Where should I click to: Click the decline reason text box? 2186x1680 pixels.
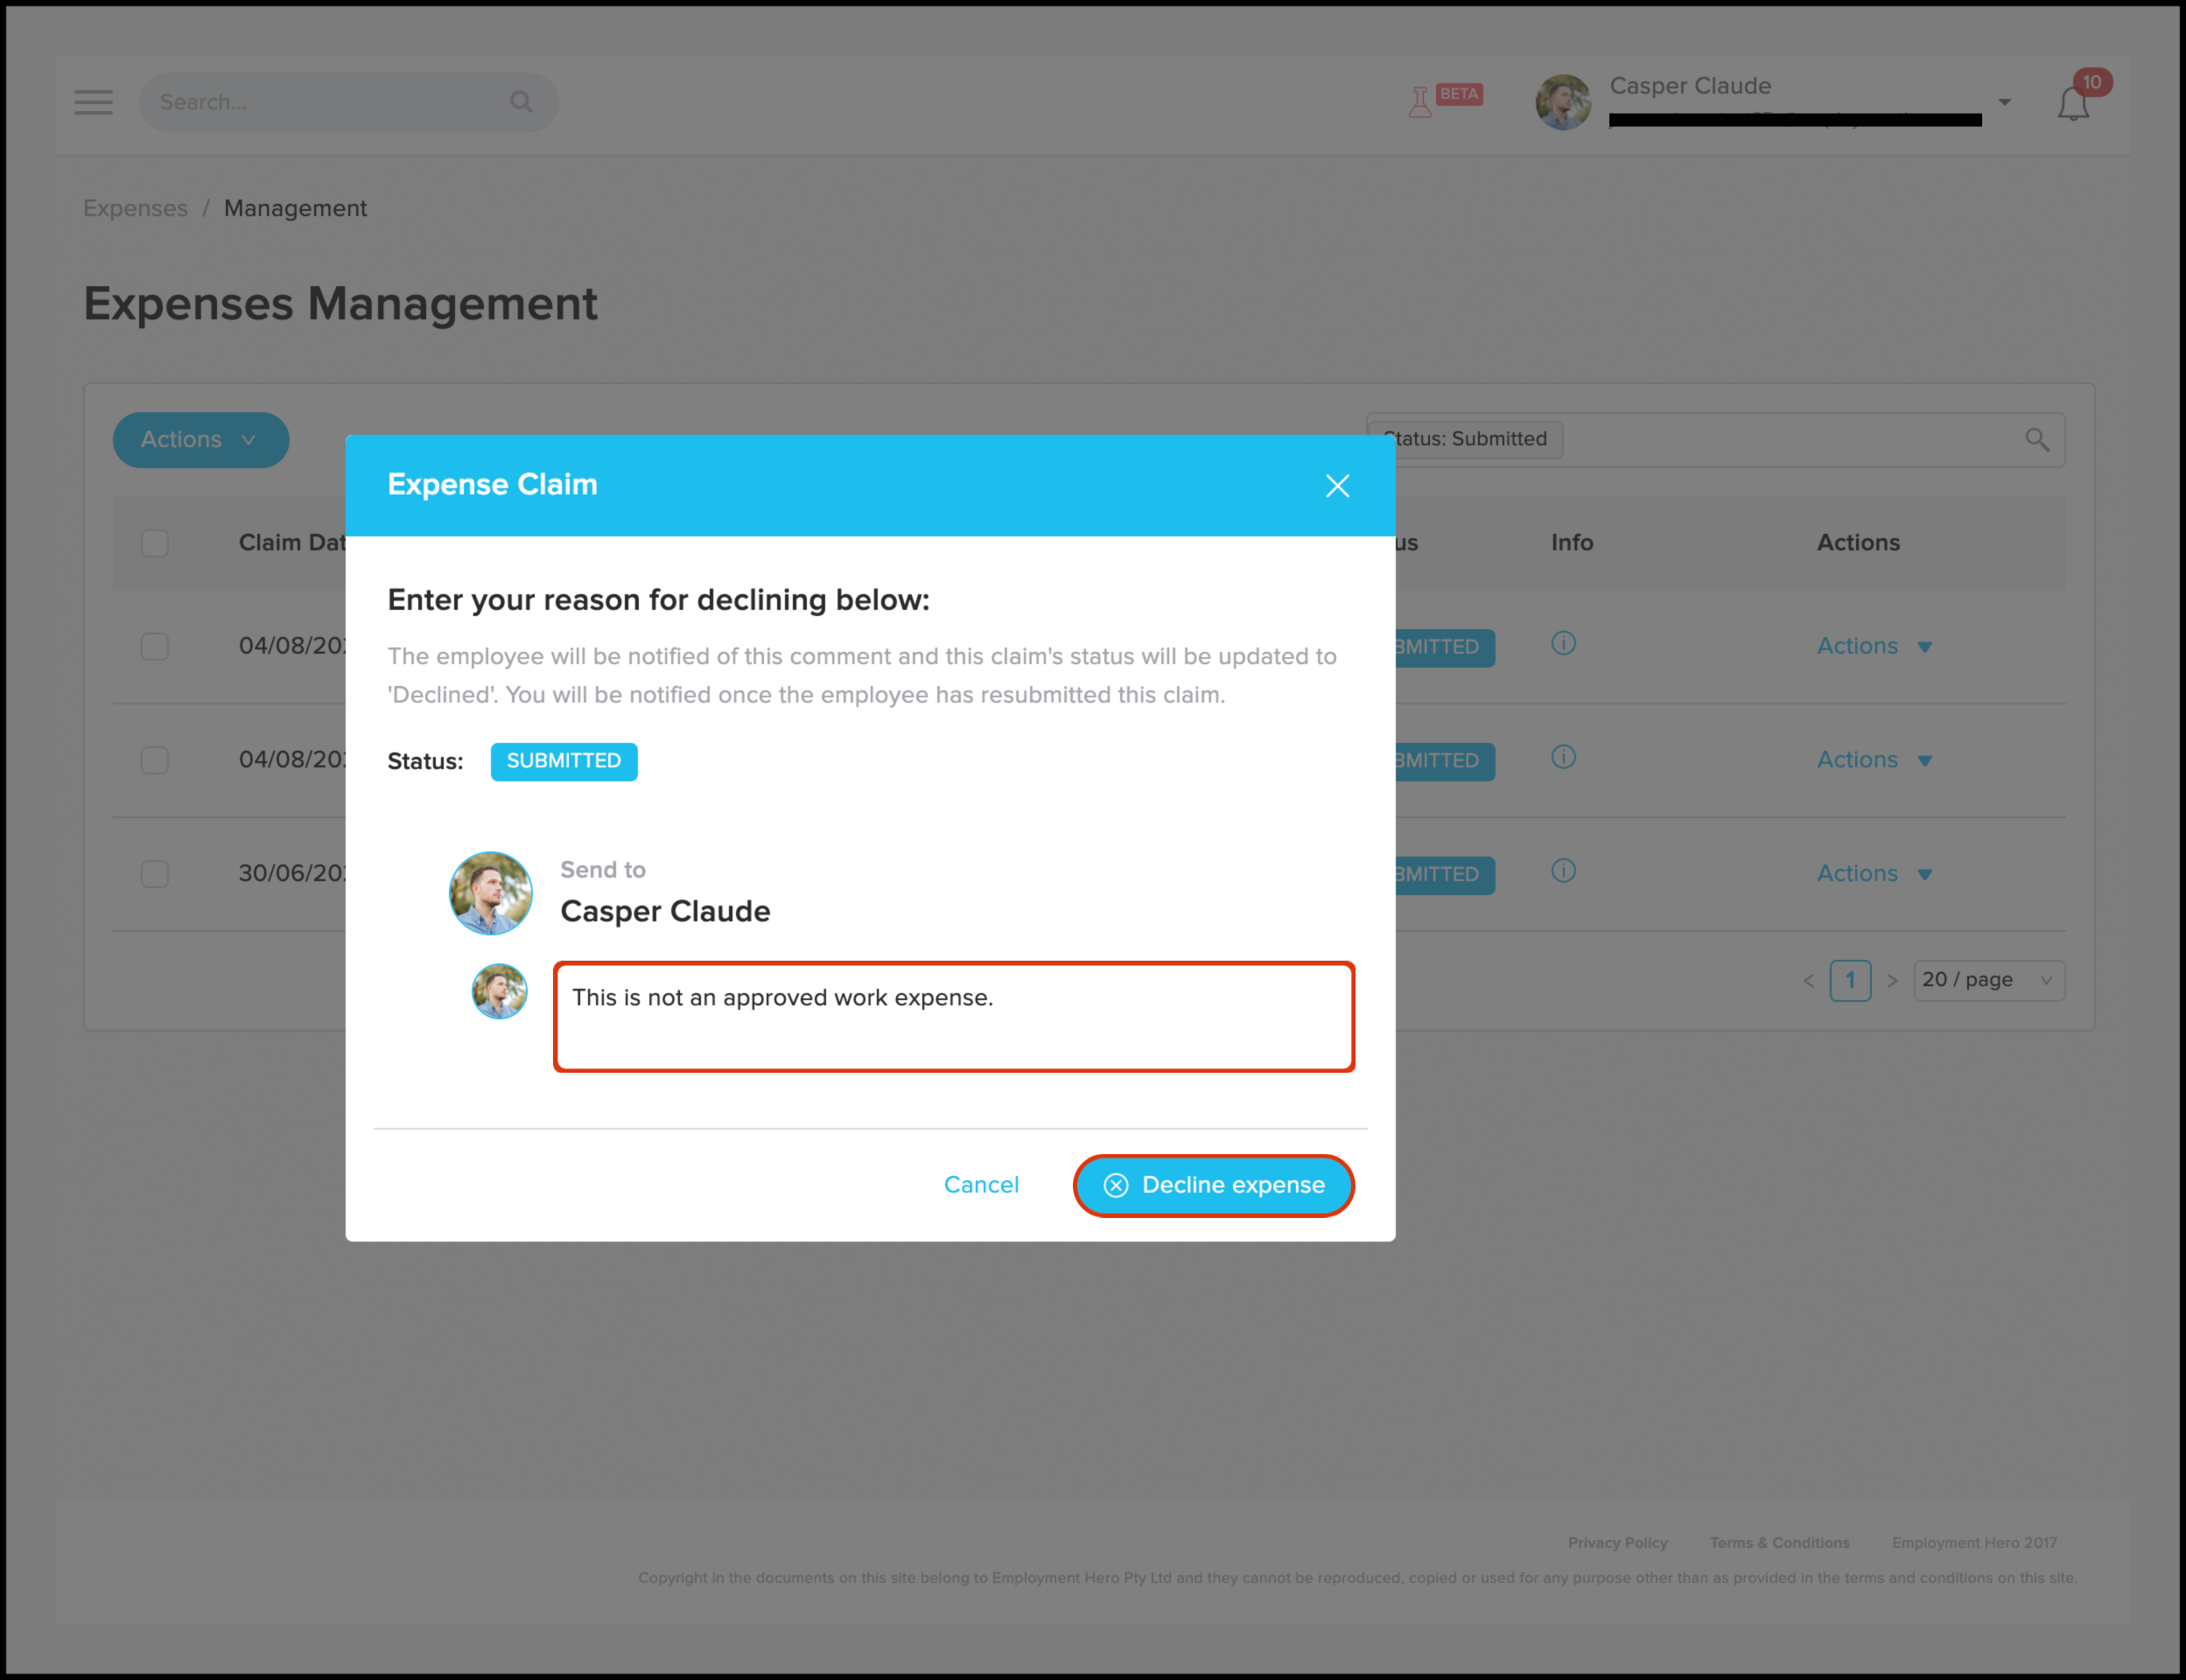pos(954,1017)
